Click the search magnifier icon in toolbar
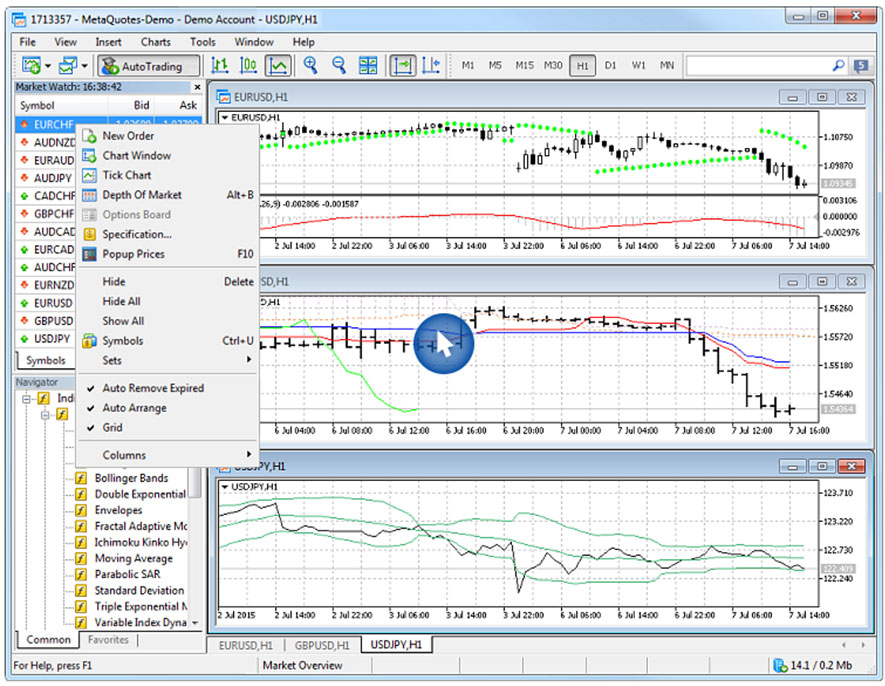Viewport: 885px width, 686px height. point(838,65)
